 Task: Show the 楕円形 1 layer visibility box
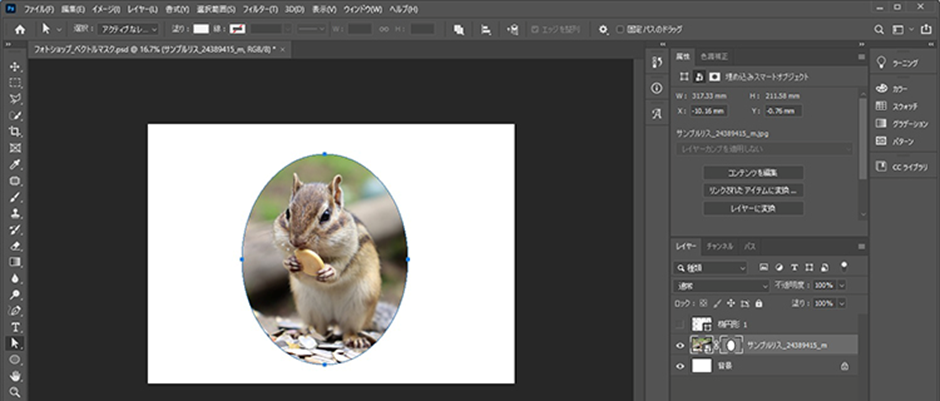(679, 324)
